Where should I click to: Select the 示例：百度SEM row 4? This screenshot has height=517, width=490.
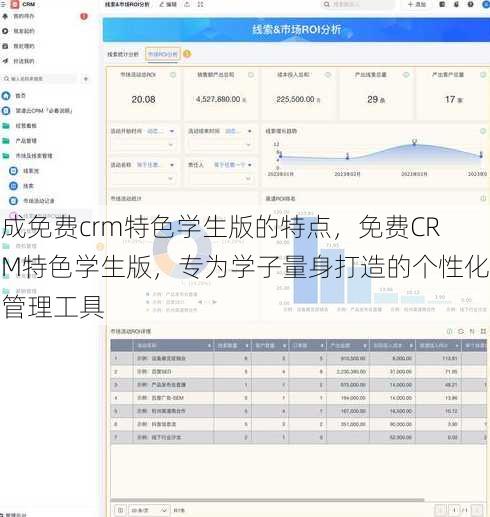[x=299, y=398]
